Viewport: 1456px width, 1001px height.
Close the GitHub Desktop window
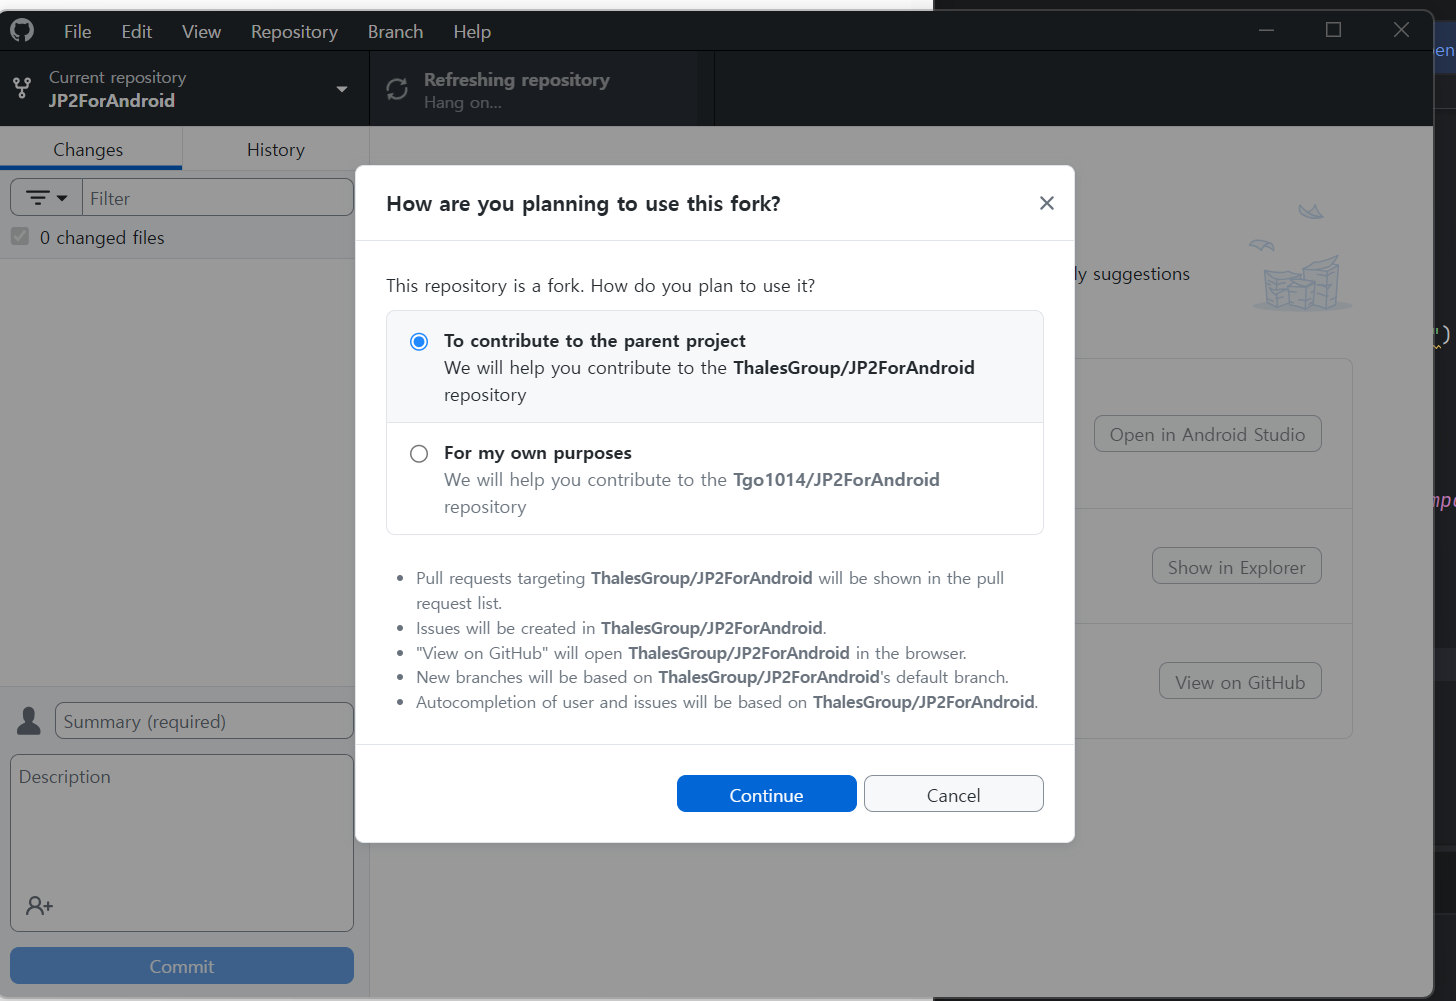1401,30
